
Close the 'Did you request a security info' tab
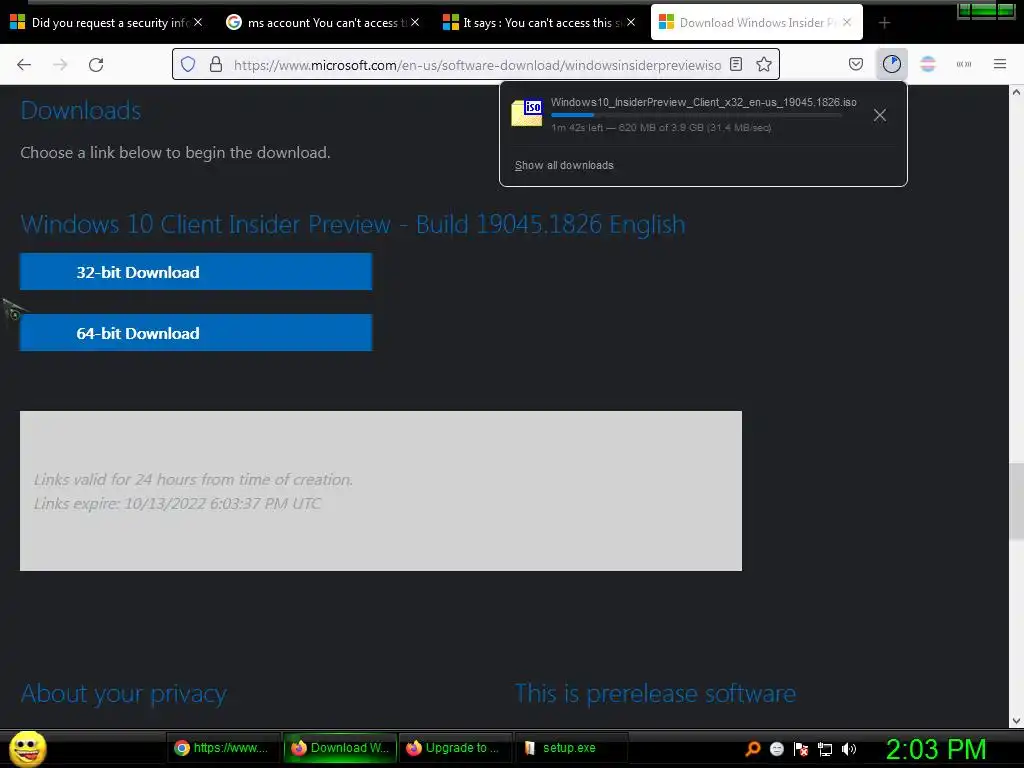point(198,22)
